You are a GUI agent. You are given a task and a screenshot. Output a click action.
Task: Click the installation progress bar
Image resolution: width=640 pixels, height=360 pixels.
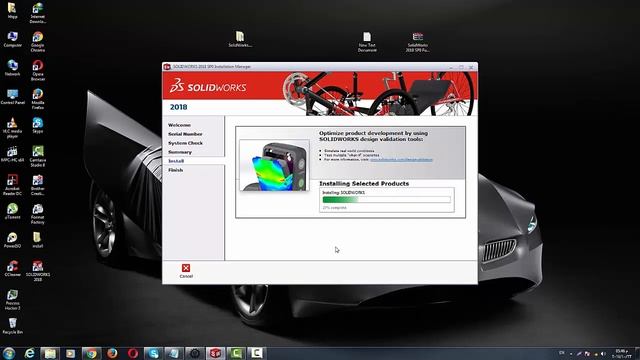pyautogui.click(x=387, y=200)
